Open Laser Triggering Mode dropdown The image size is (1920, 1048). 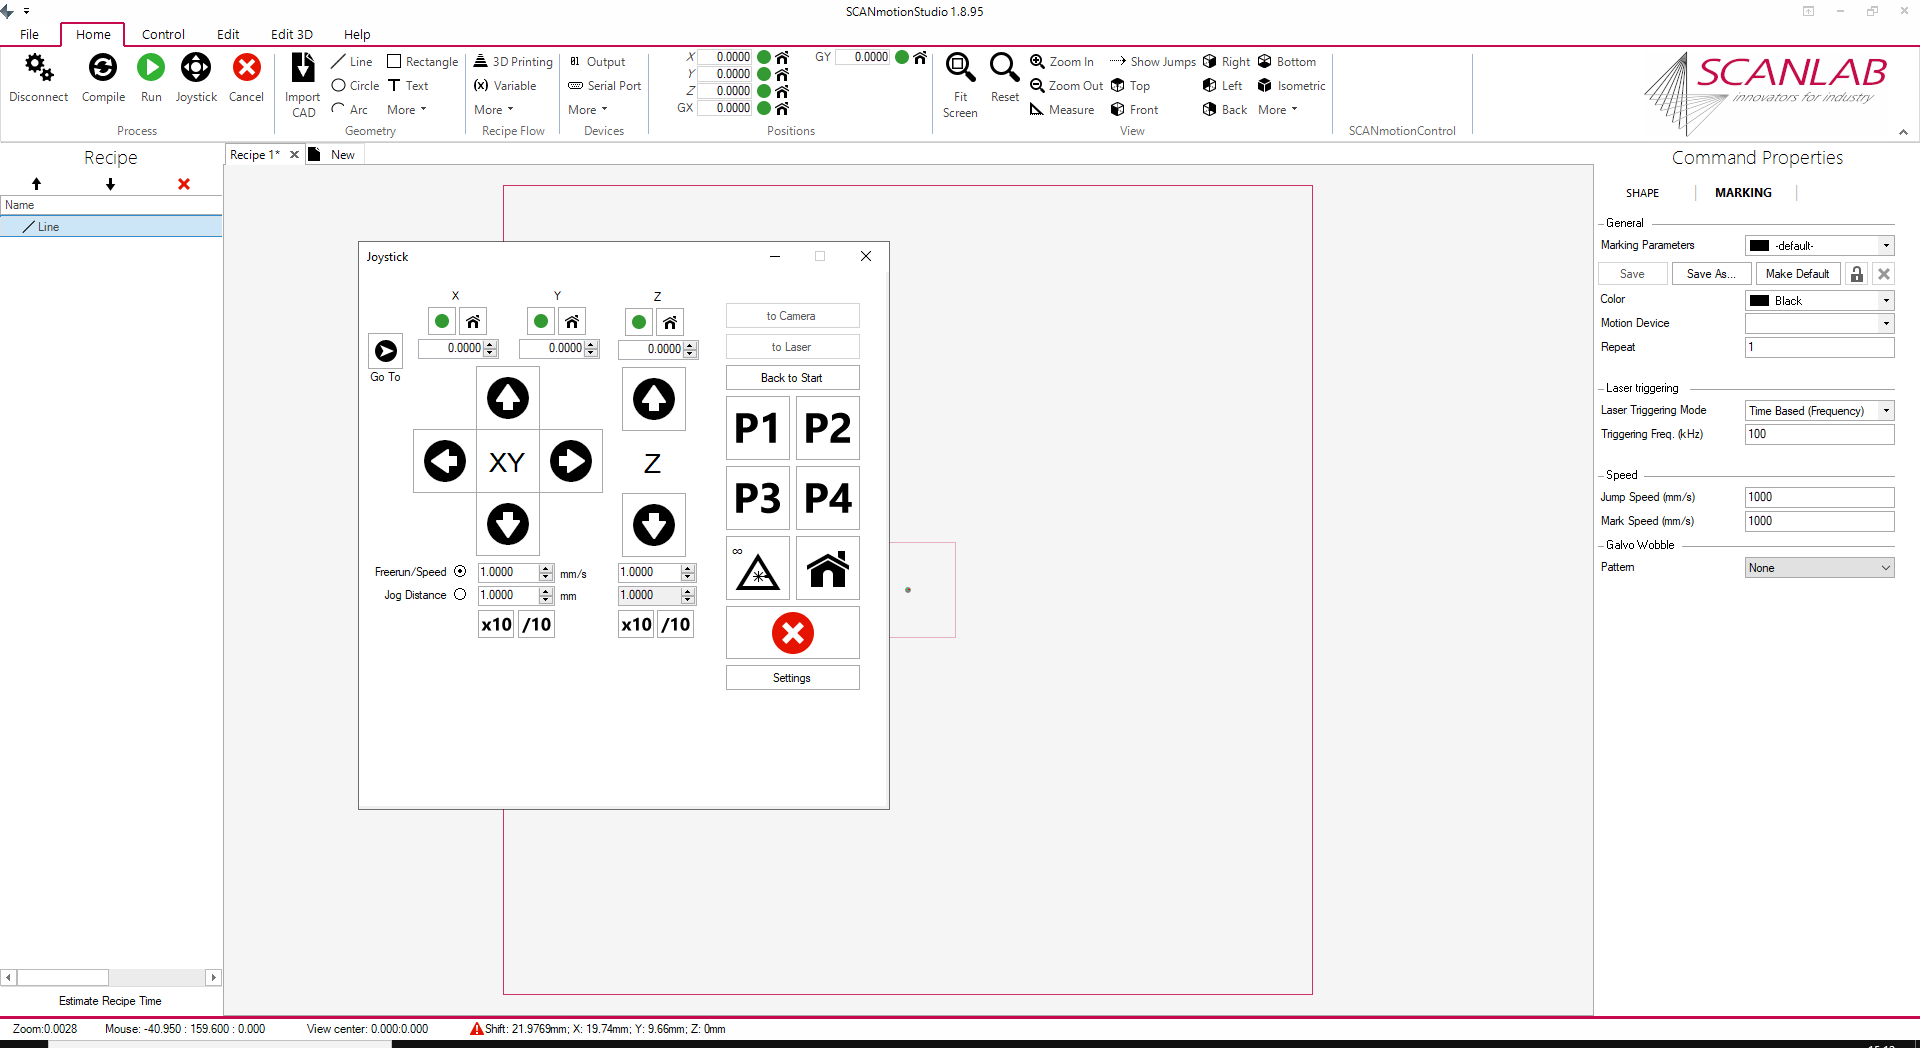tap(1820, 411)
